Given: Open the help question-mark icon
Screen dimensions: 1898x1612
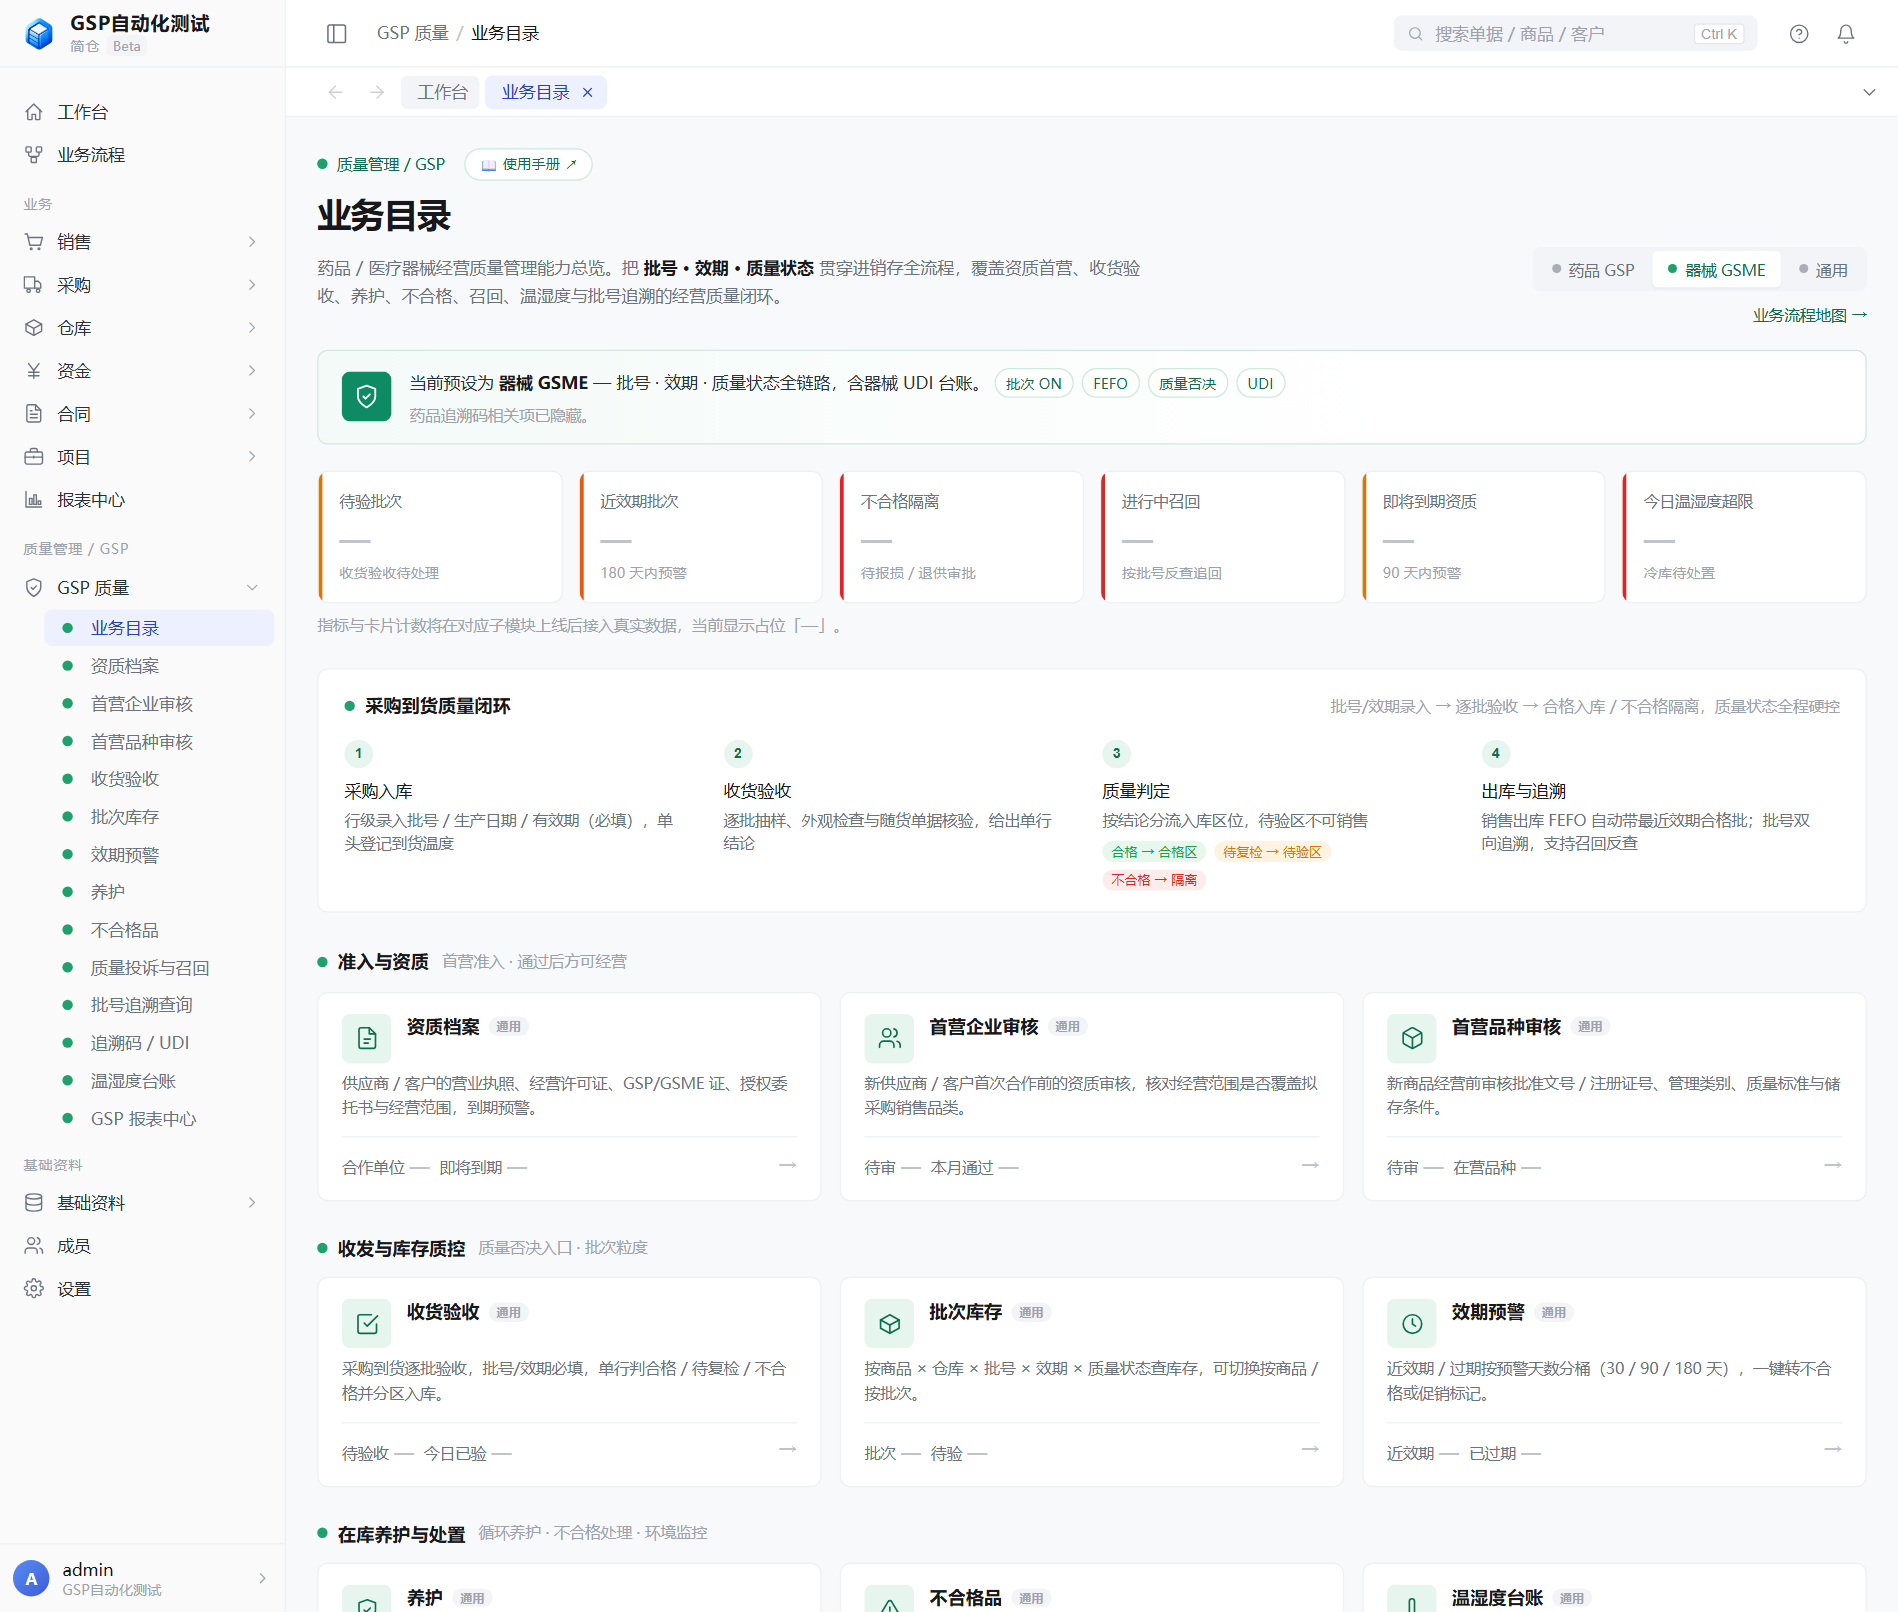Looking at the screenshot, I should click(x=1799, y=34).
